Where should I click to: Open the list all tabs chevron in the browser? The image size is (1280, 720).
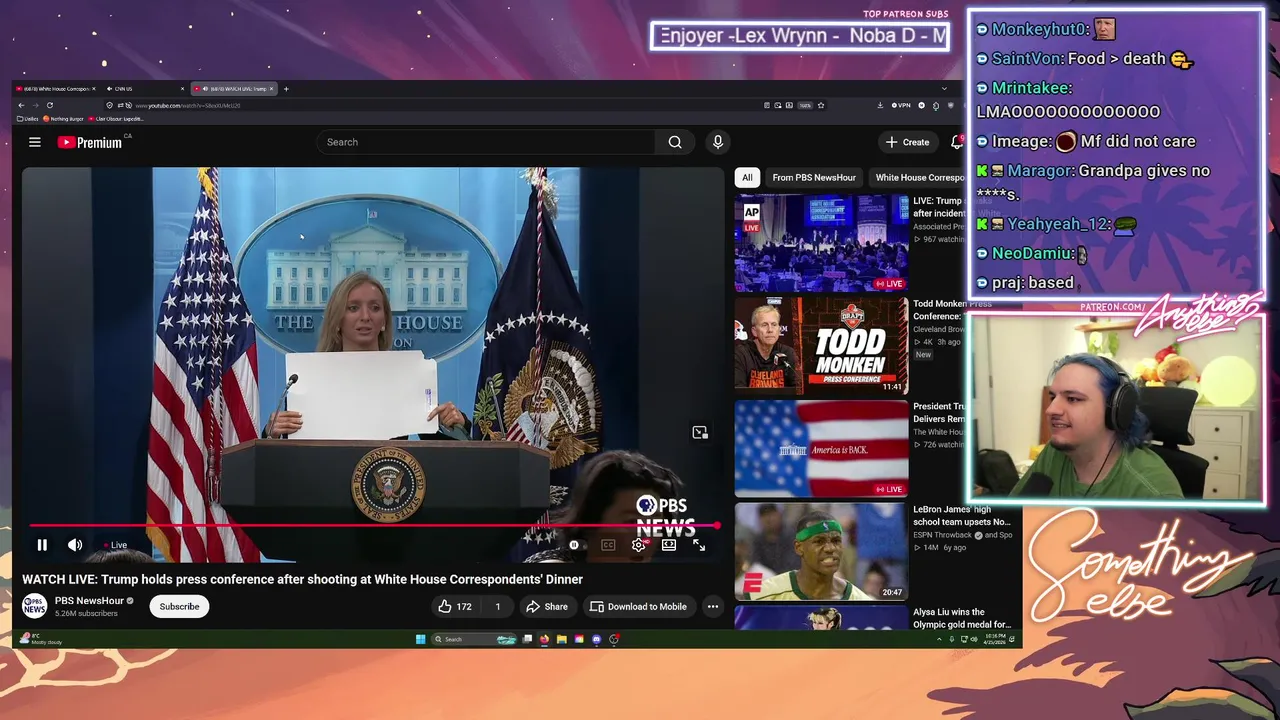944,89
